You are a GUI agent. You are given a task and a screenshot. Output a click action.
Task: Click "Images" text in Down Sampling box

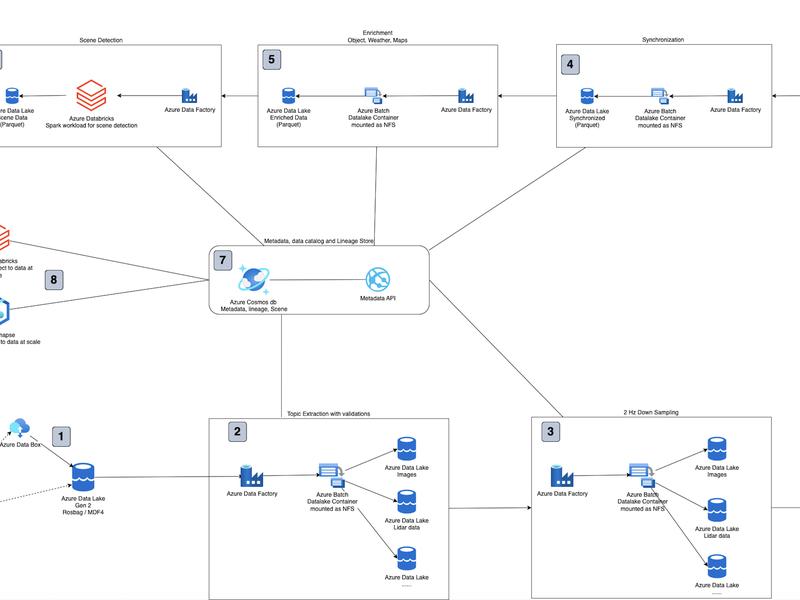(717, 474)
